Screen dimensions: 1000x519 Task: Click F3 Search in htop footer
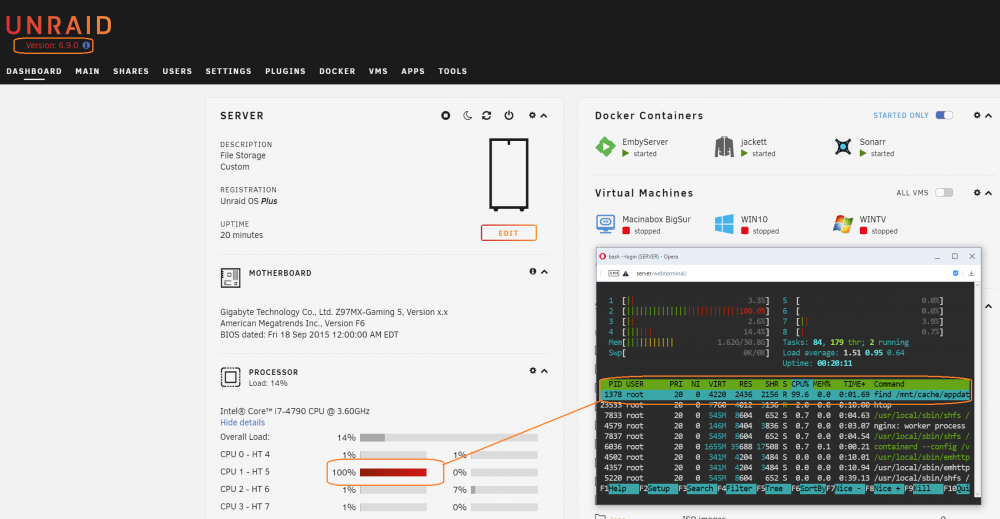coord(696,488)
